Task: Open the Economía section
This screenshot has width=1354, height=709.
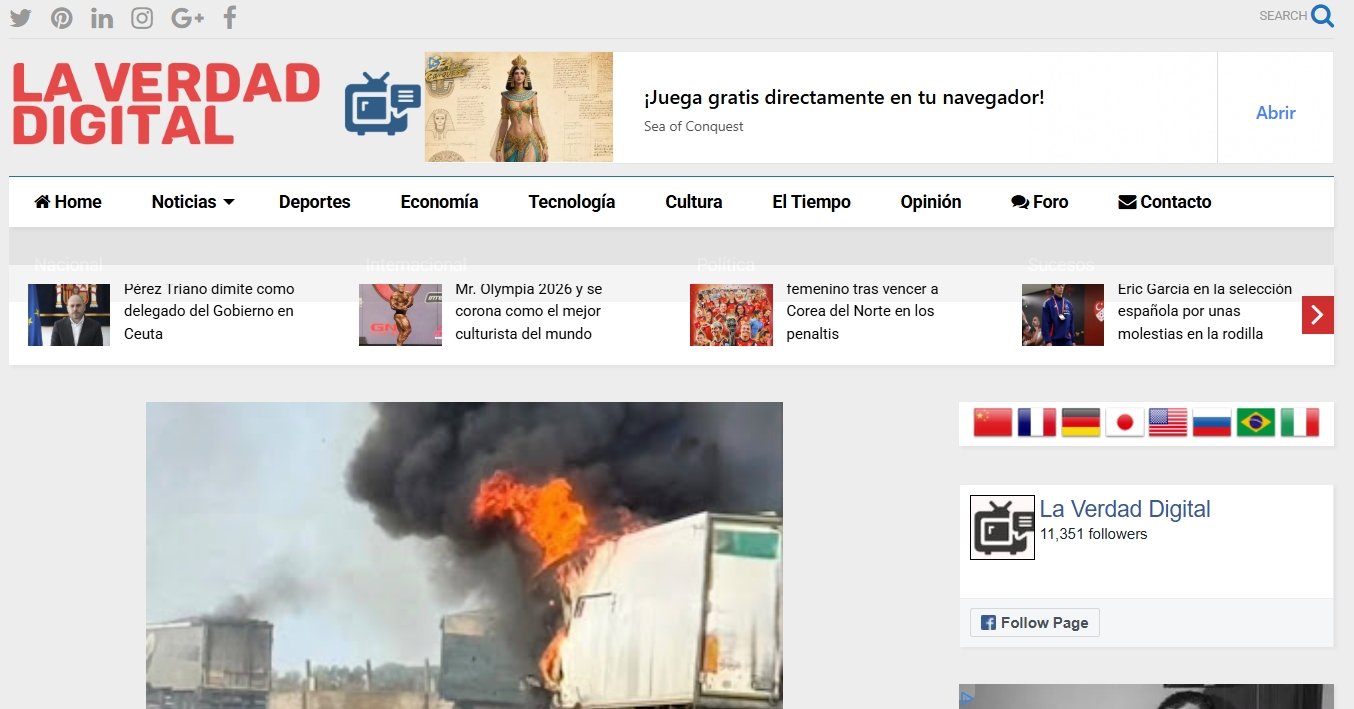Action: [439, 202]
